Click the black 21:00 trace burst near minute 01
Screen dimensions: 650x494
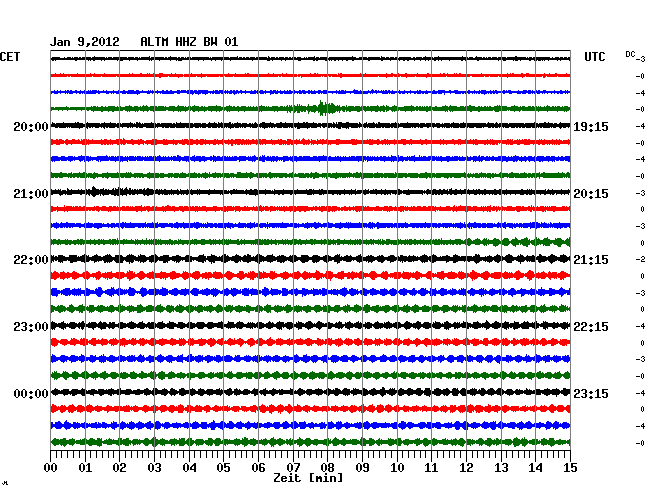click(x=94, y=191)
